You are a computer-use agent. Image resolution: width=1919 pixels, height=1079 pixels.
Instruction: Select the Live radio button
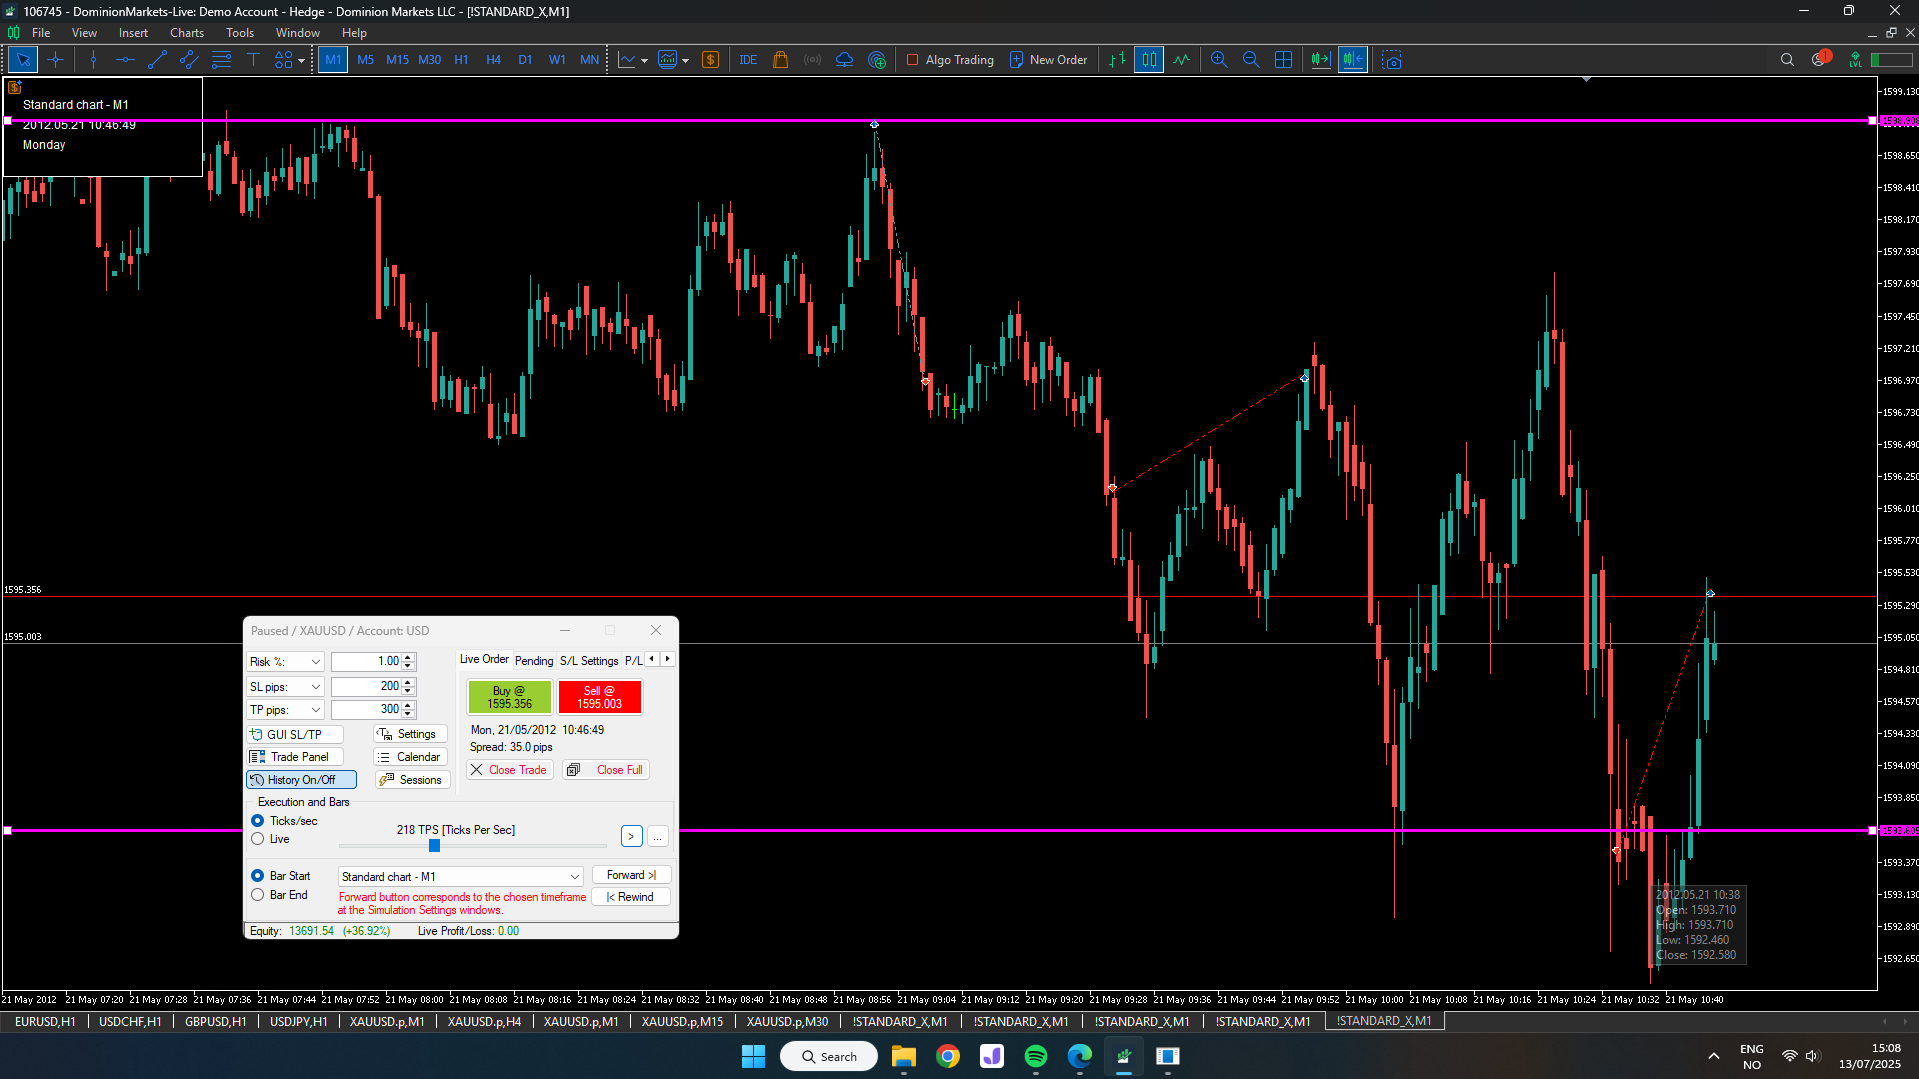pyautogui.click(x=258, y=839)
